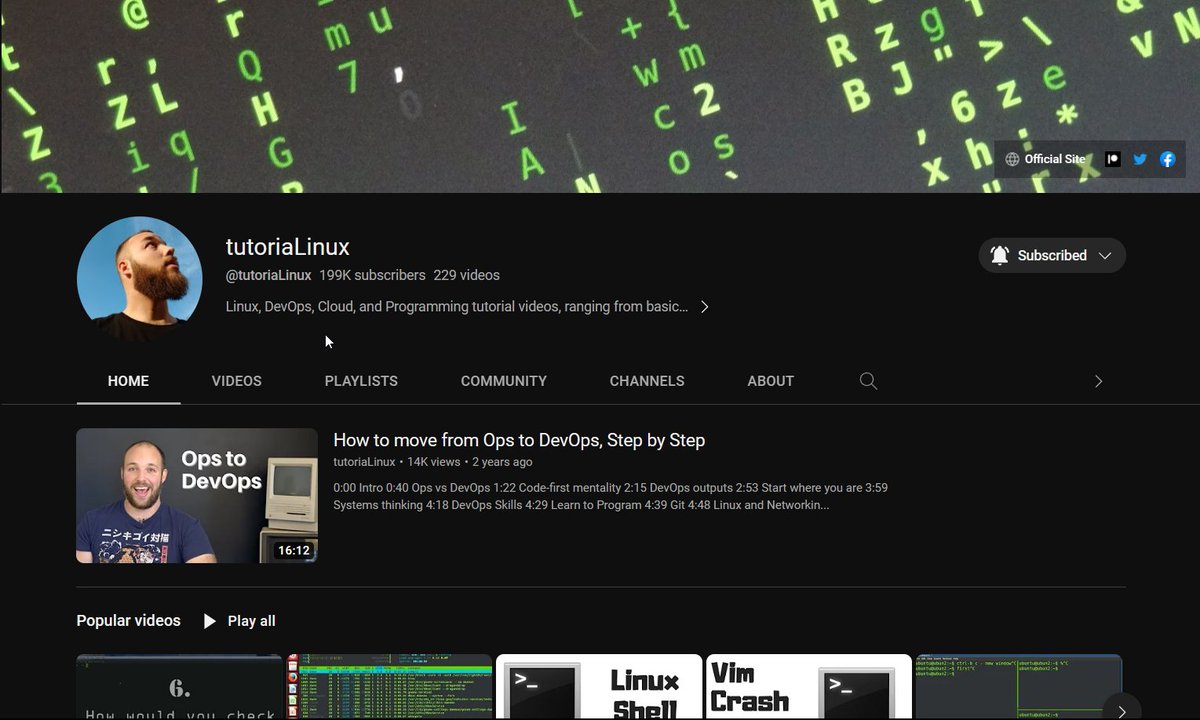Image resolution: width=1200 pixels, height=720 pixels.
Task: Click the search icon in channel tabs
Action: click(x=868, y=381)
